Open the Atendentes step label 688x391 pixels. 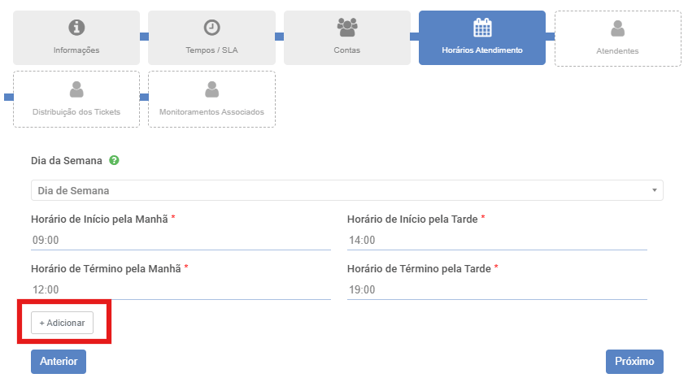(x=617, y=51)
